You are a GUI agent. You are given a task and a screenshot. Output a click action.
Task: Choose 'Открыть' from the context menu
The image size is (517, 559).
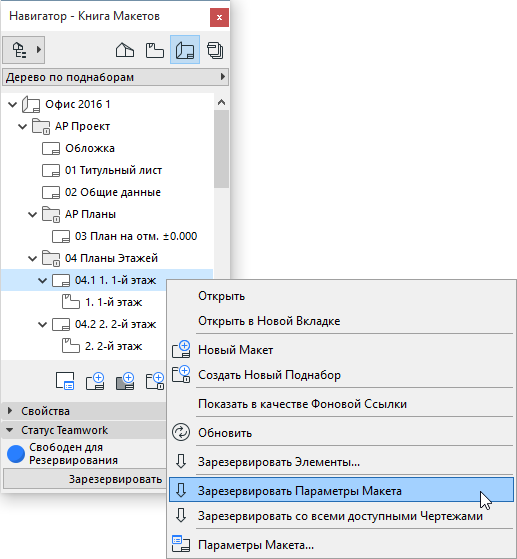tap(341, 296)
